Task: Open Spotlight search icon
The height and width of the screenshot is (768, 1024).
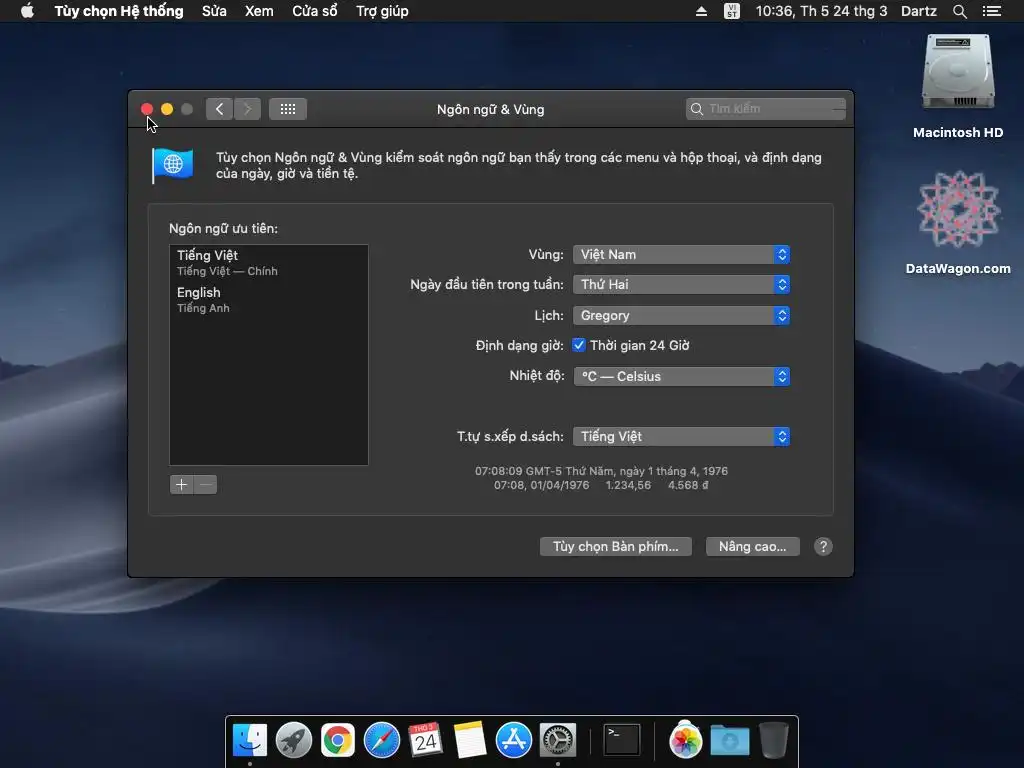Action: click(959, 11)
